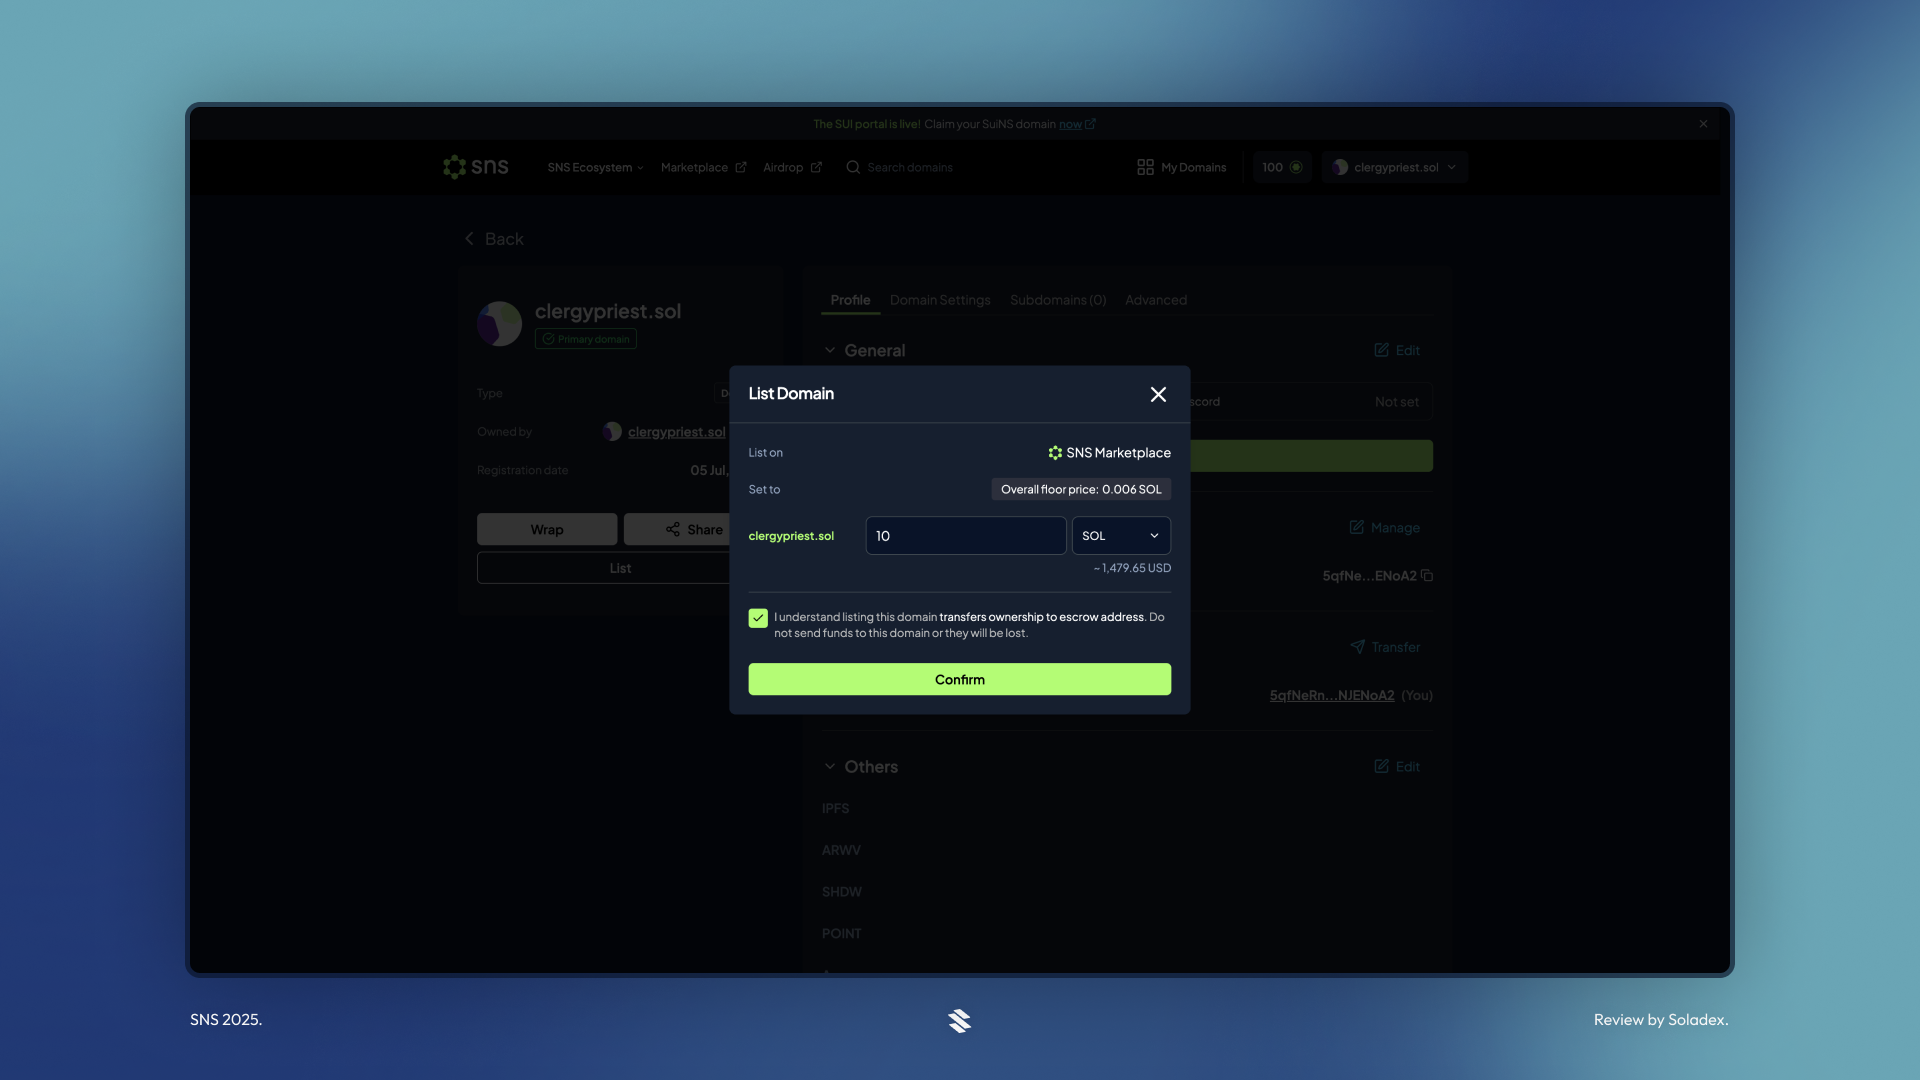The image size is (1920, 1080).
Task: Close the List Domain dialog
Action: pyautogui.click(x=1158, y=394)
